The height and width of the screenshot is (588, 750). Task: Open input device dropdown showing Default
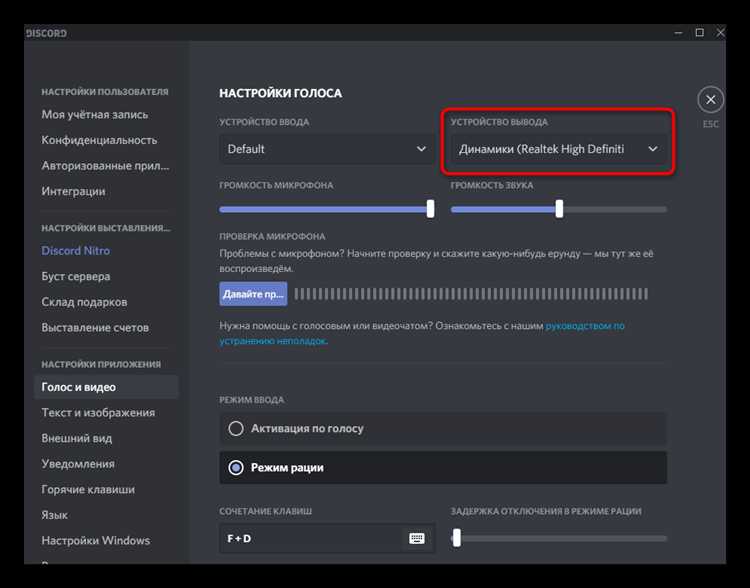point(327,149)
